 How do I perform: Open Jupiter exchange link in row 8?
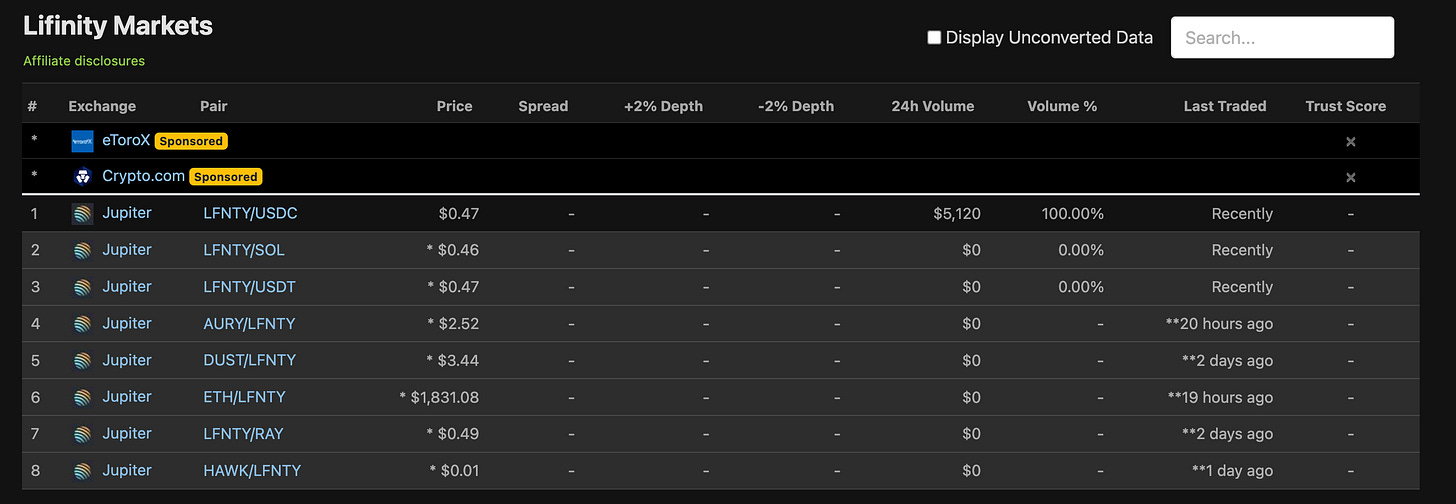127,470
